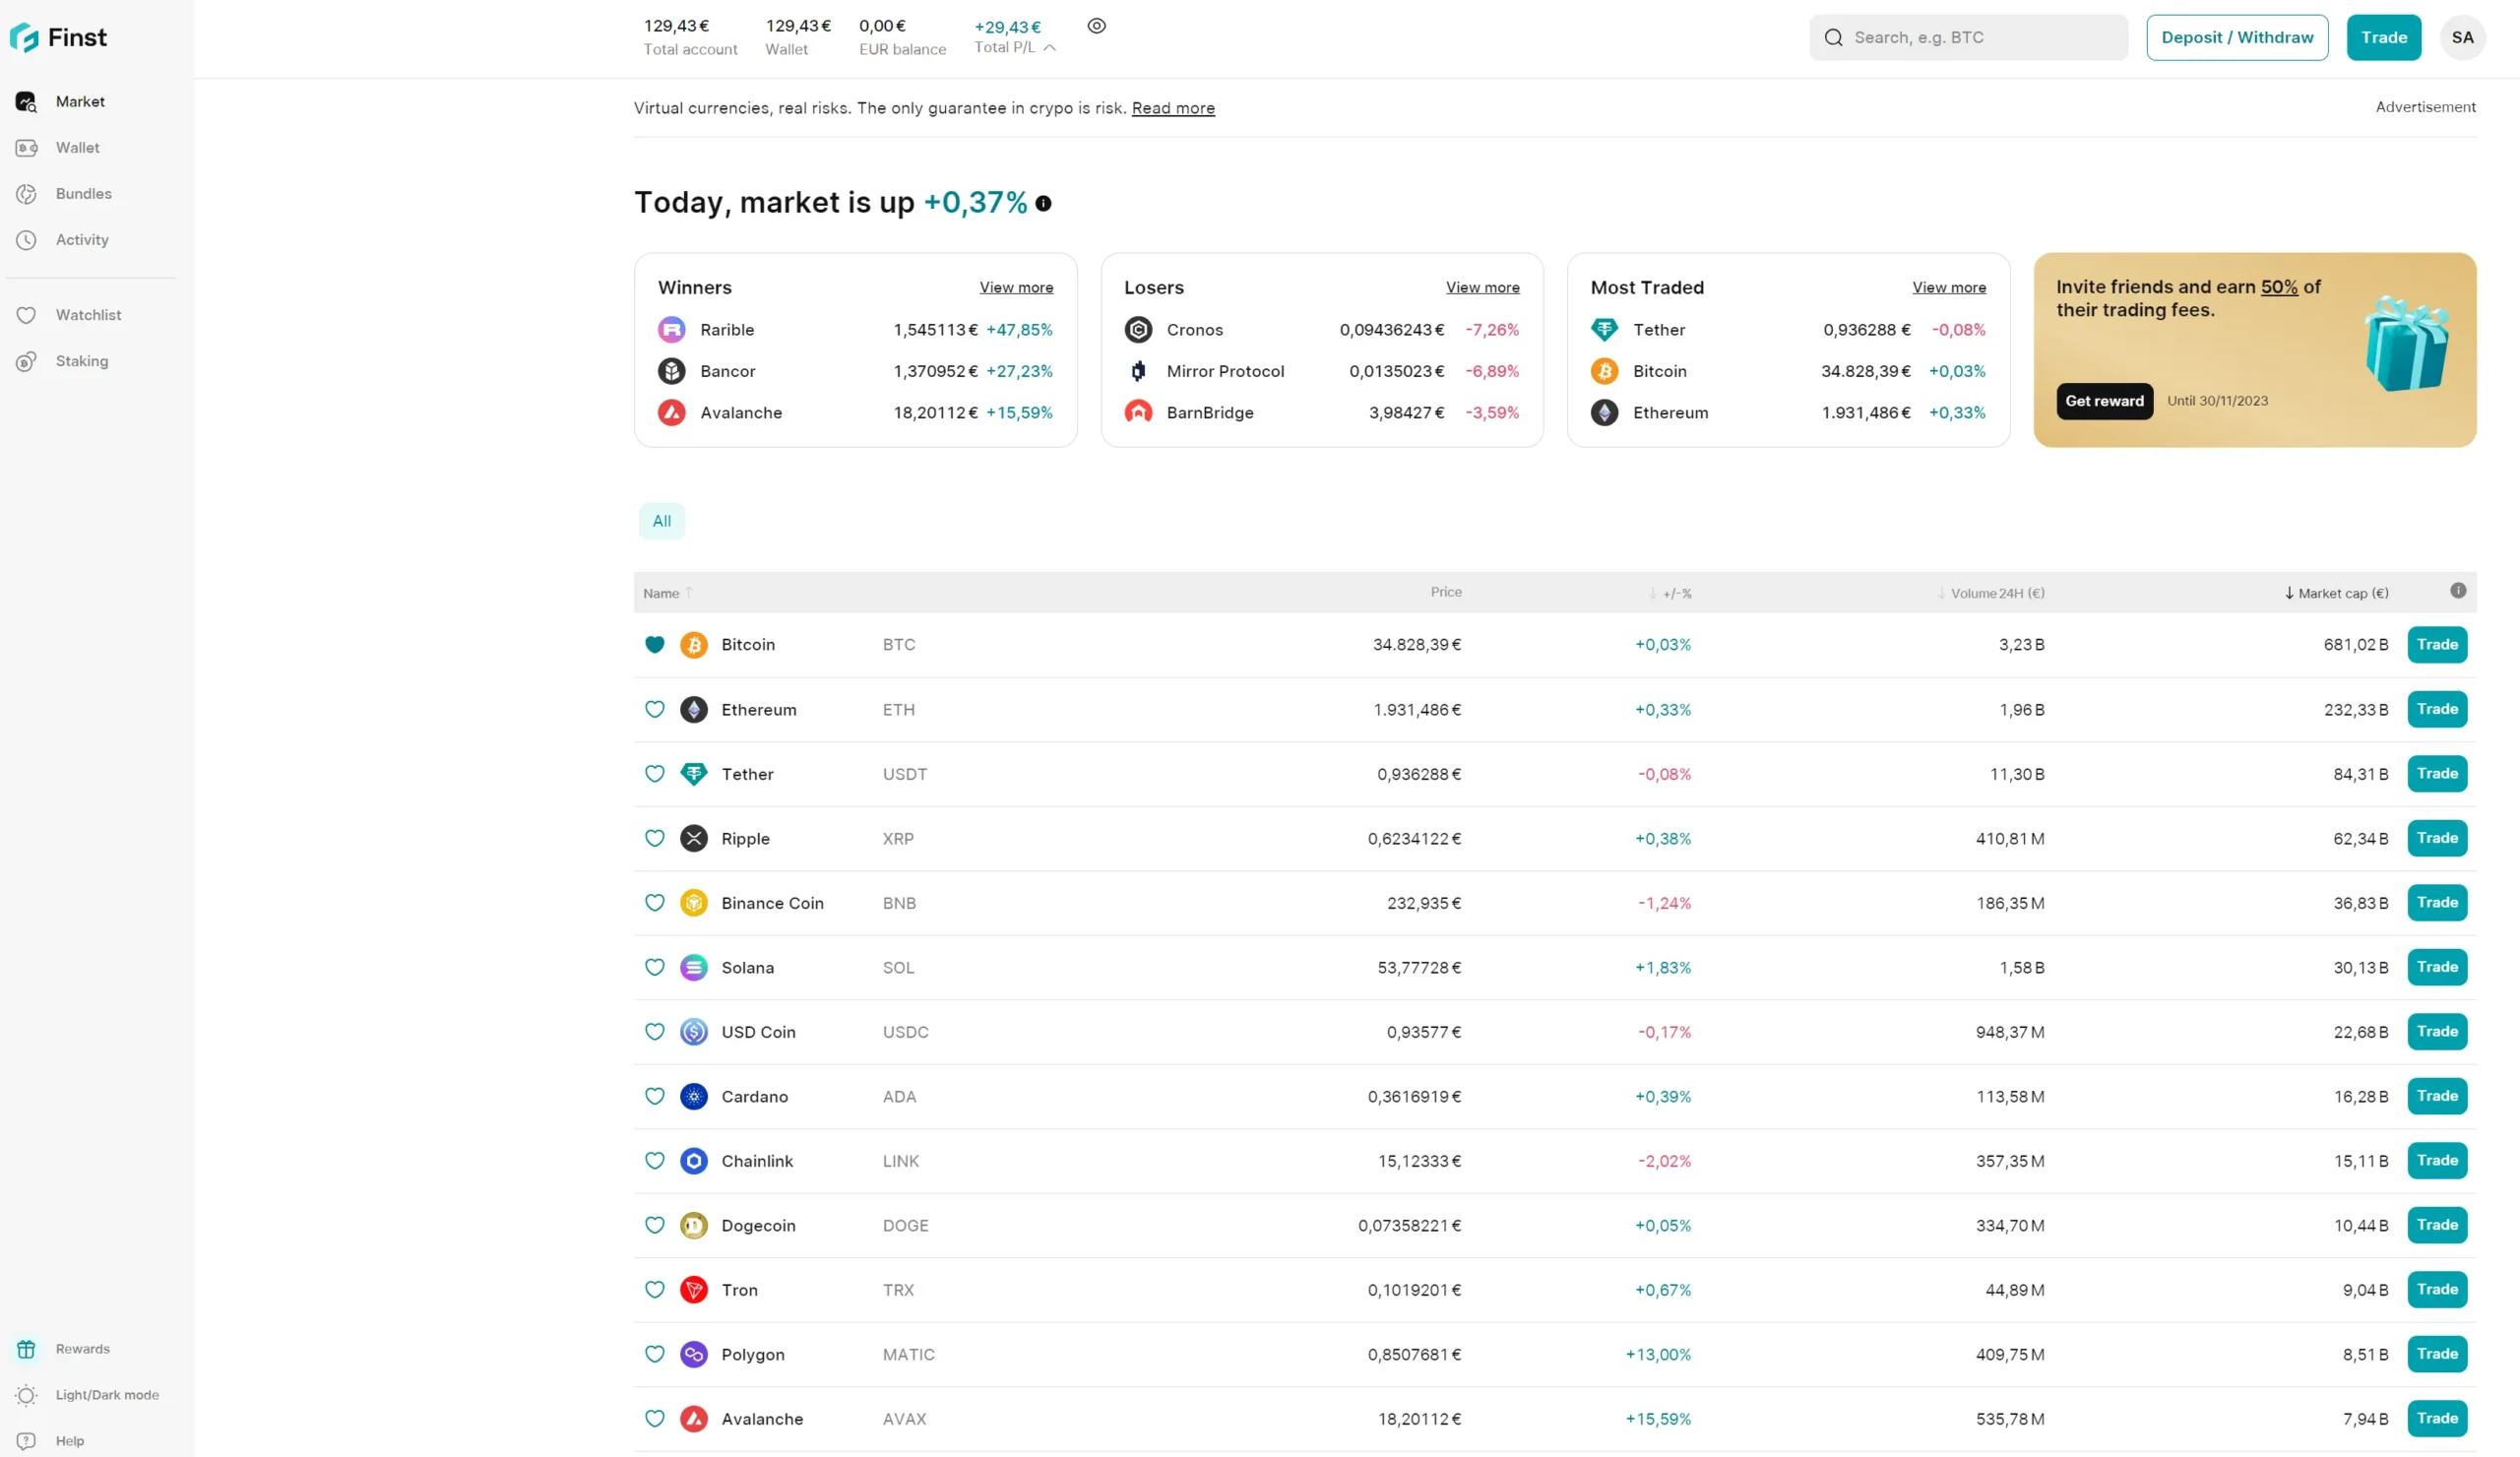Viewport: 2520px width, 1457px height.
Task: Open the SA account avatar menu
Action: 2462,38
